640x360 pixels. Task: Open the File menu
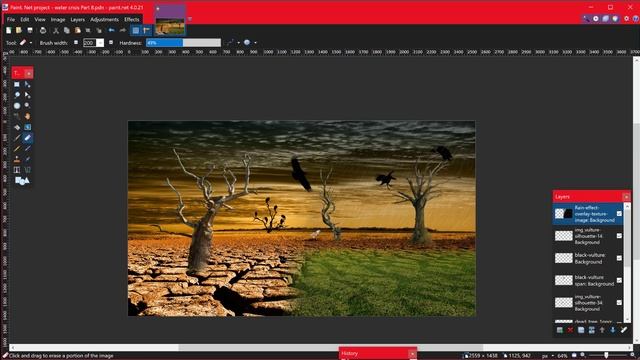11,20
